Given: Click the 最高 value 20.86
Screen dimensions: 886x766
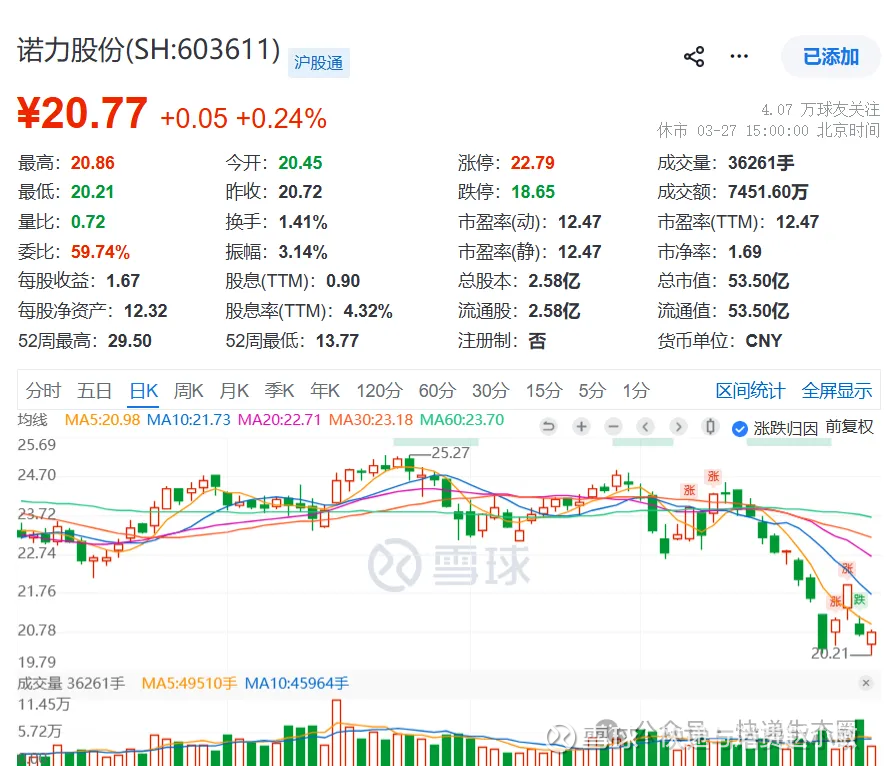Looking at the screenshot, I should click(x=93, y=163).
